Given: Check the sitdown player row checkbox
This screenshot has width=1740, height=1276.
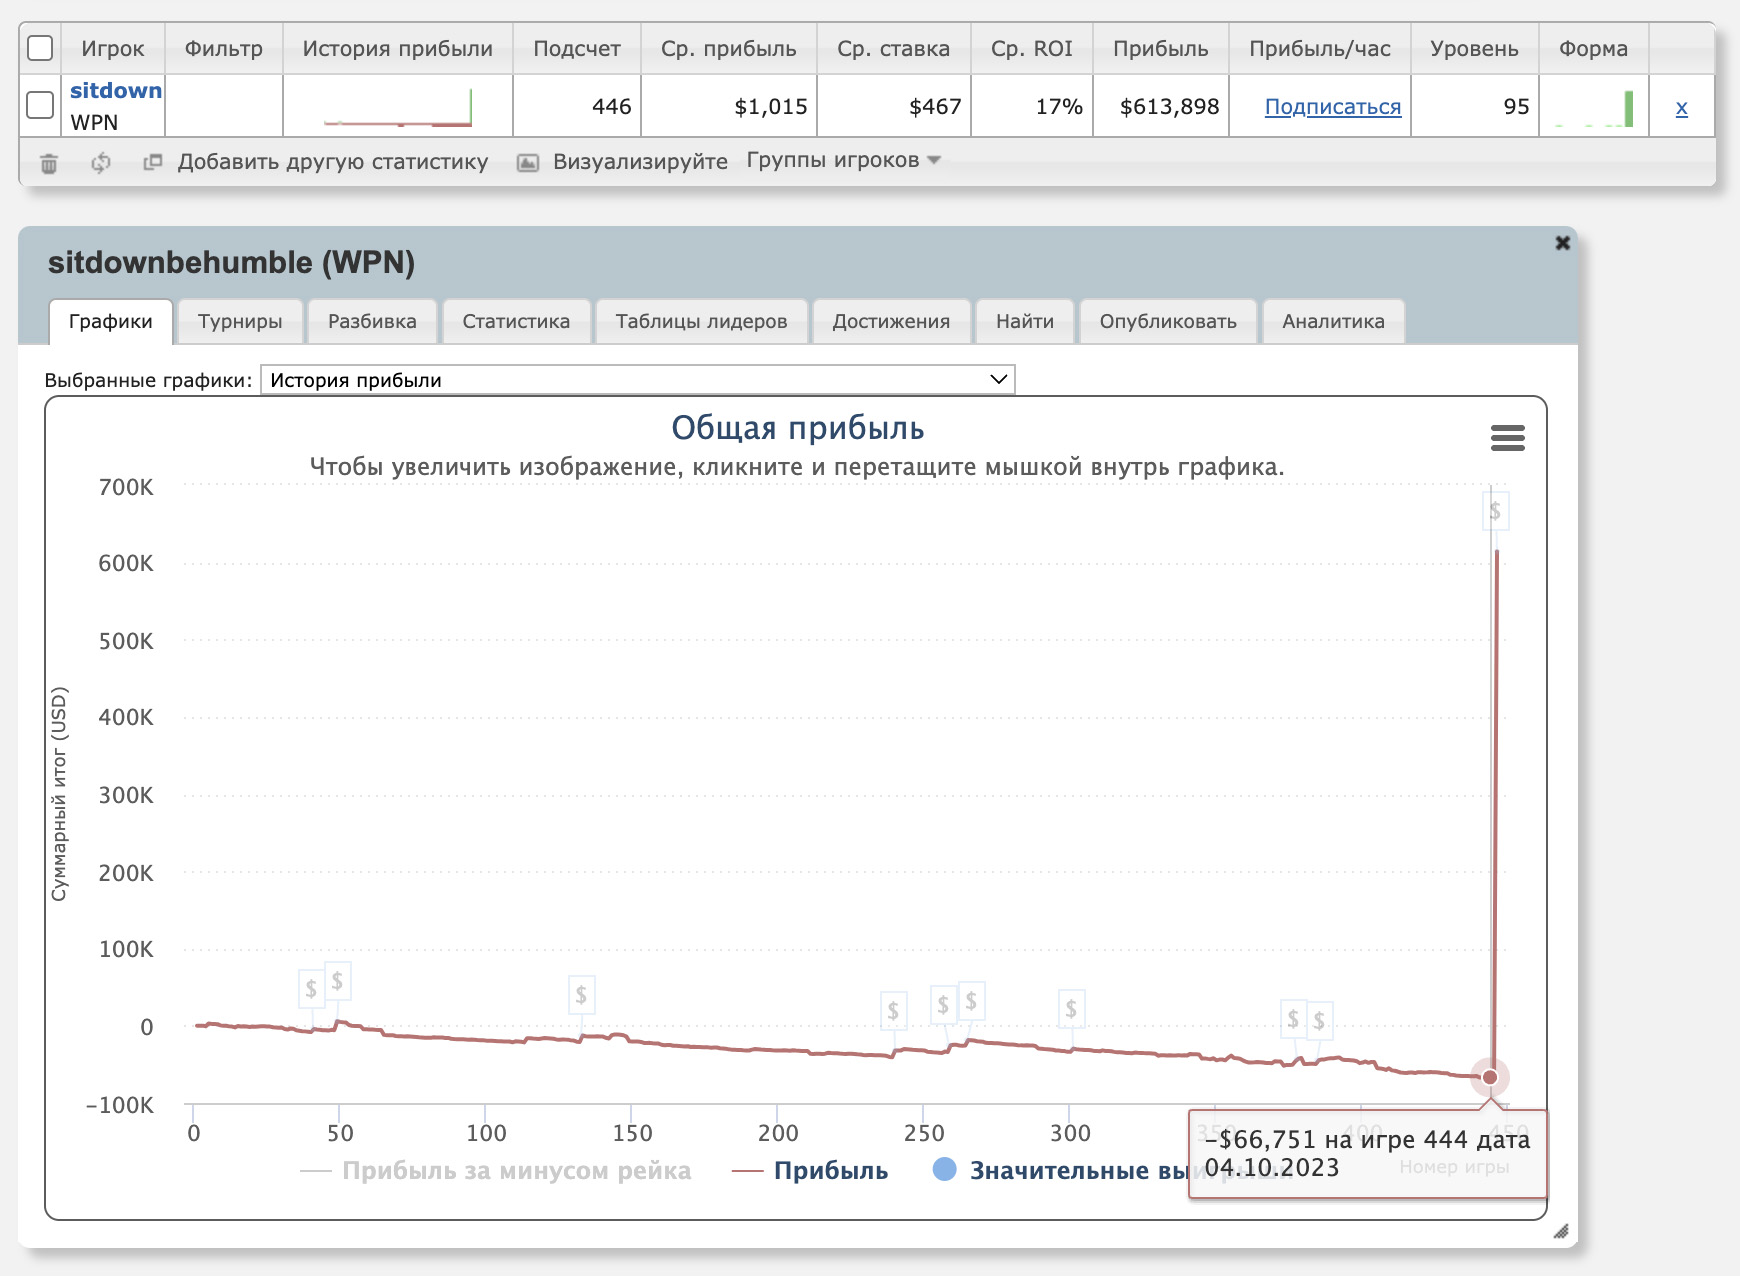Looking at the screenshot, I should [40, 105].
